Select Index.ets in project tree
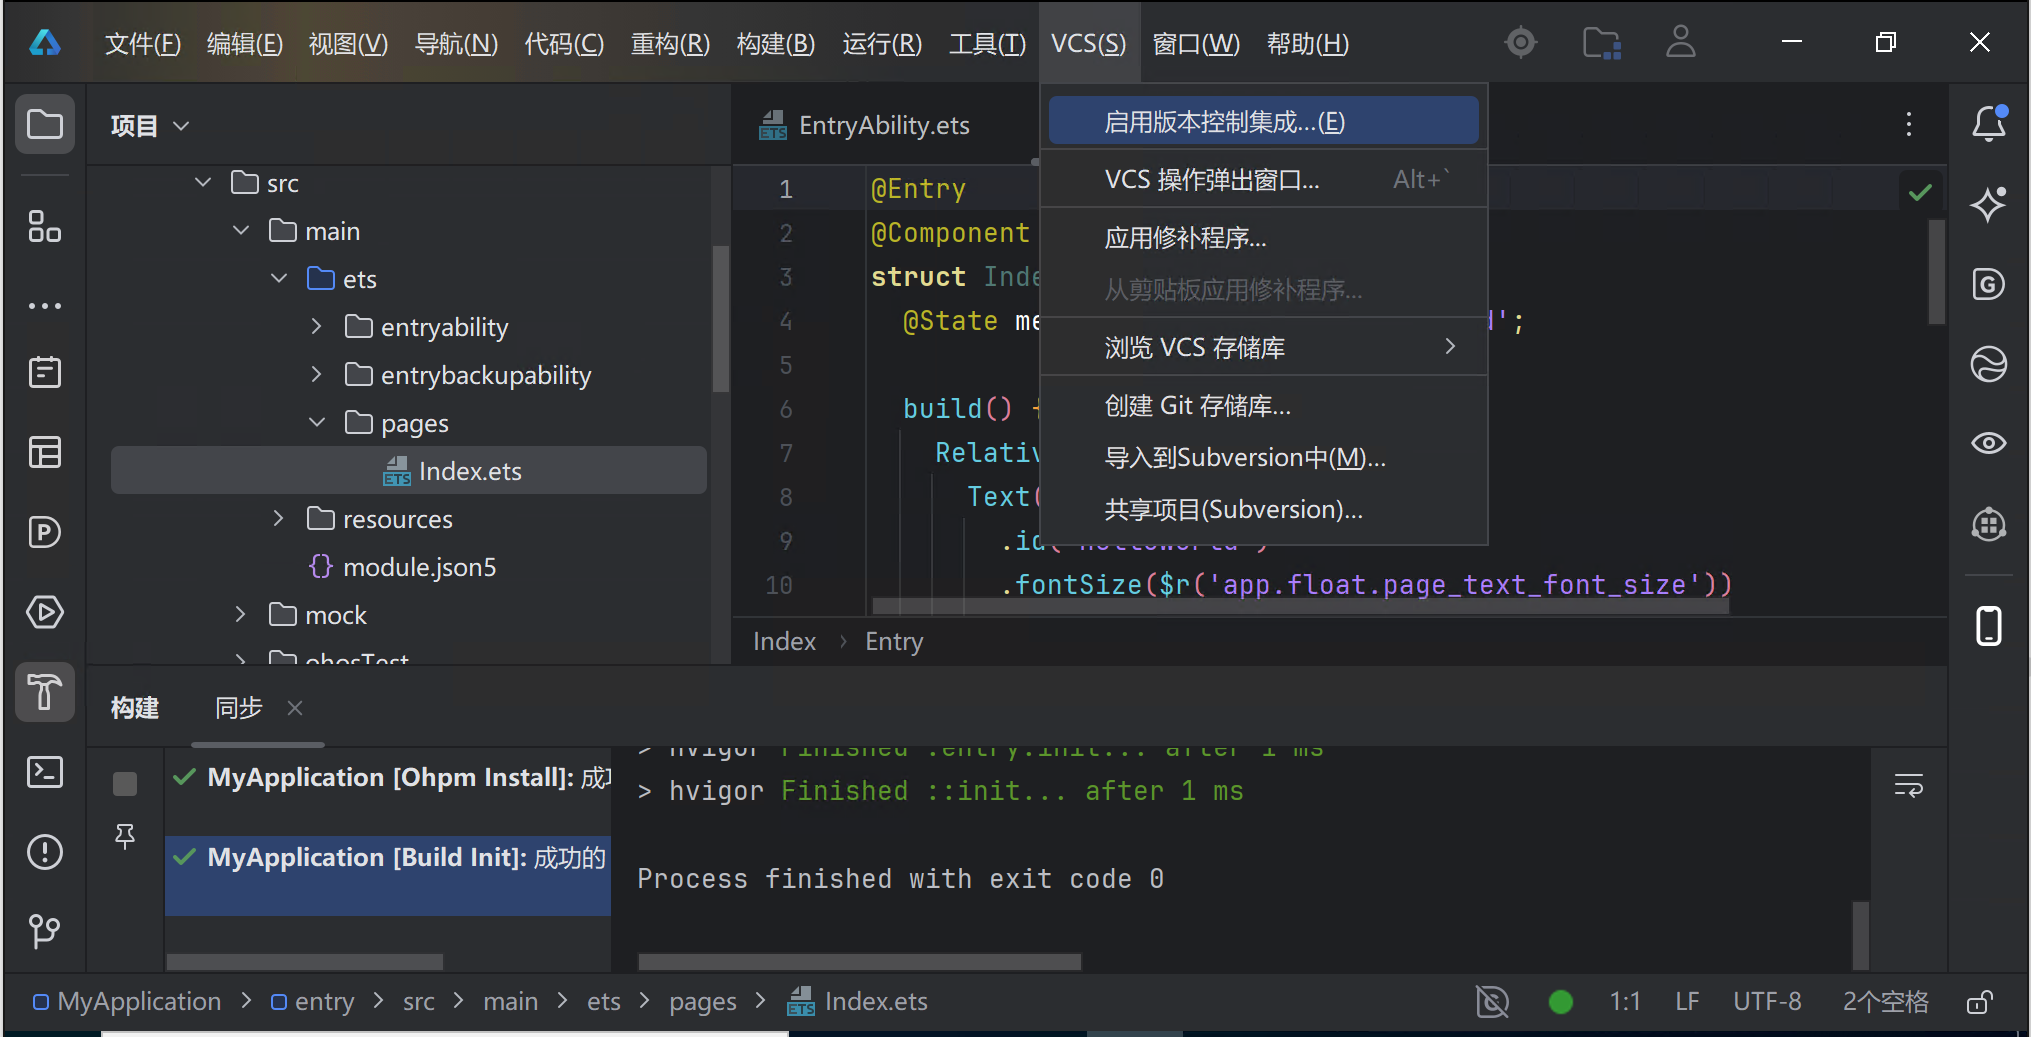2031x1037 pixels. [409, 470]
